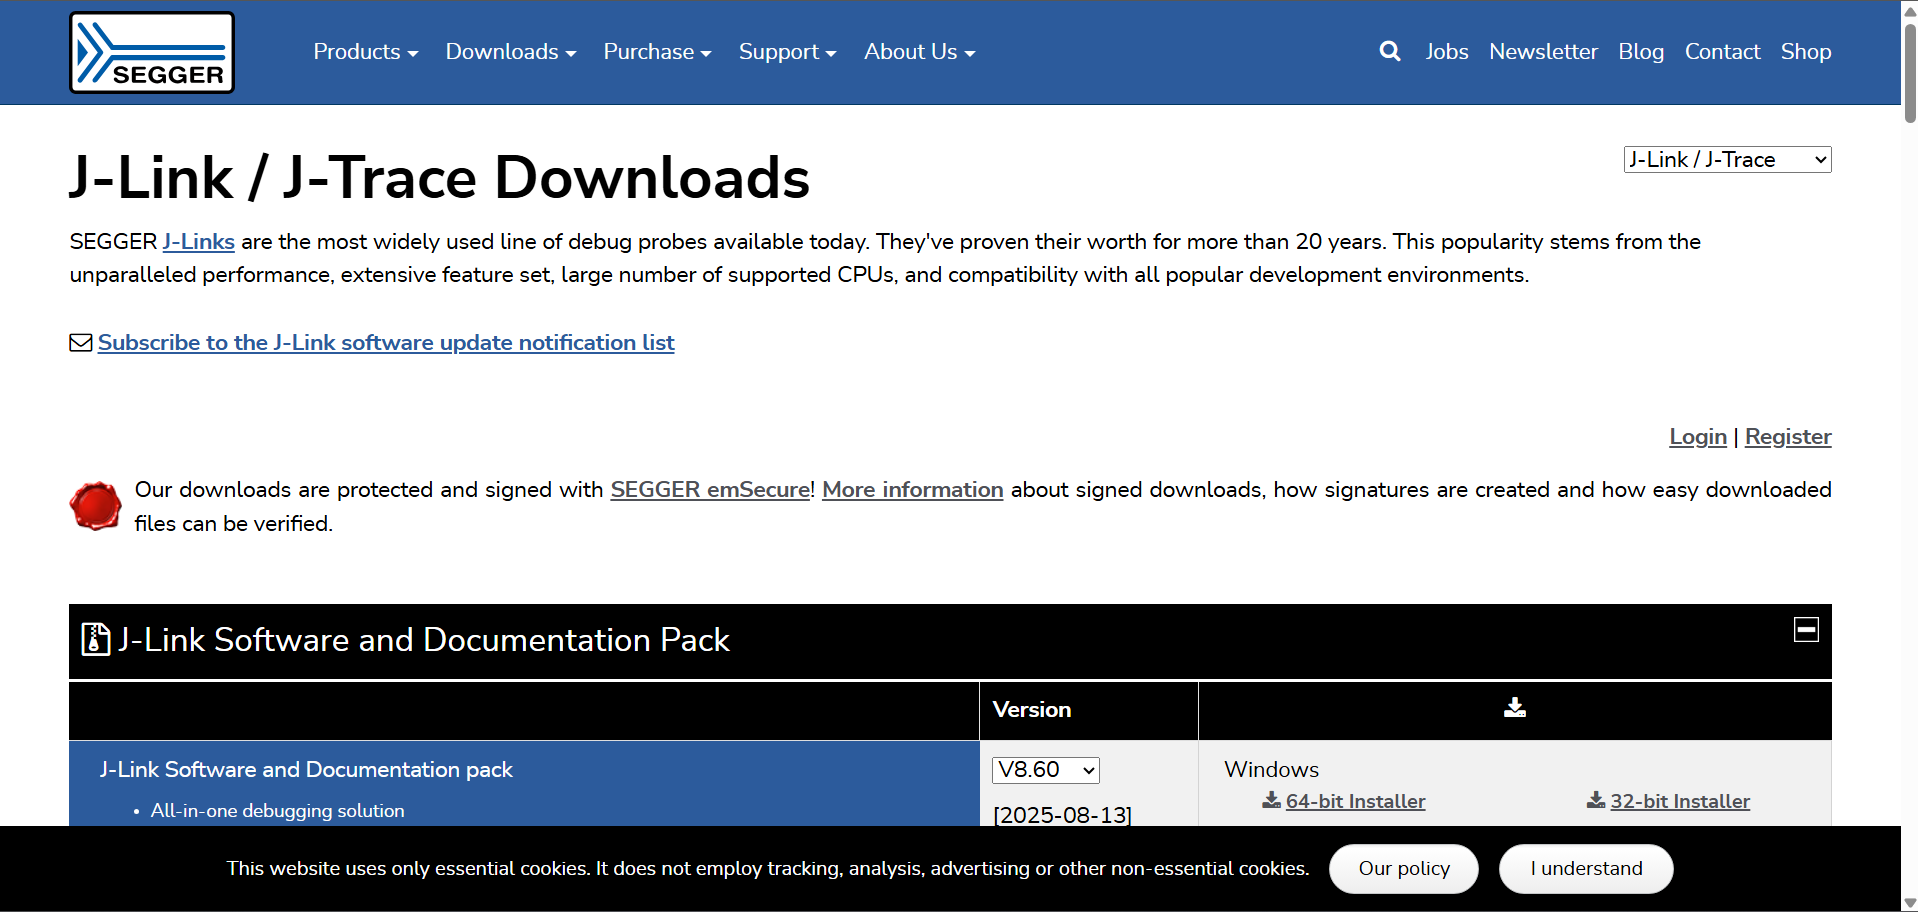
Task: Open the Downloads dropdown menu
Action: pos(511,52)
